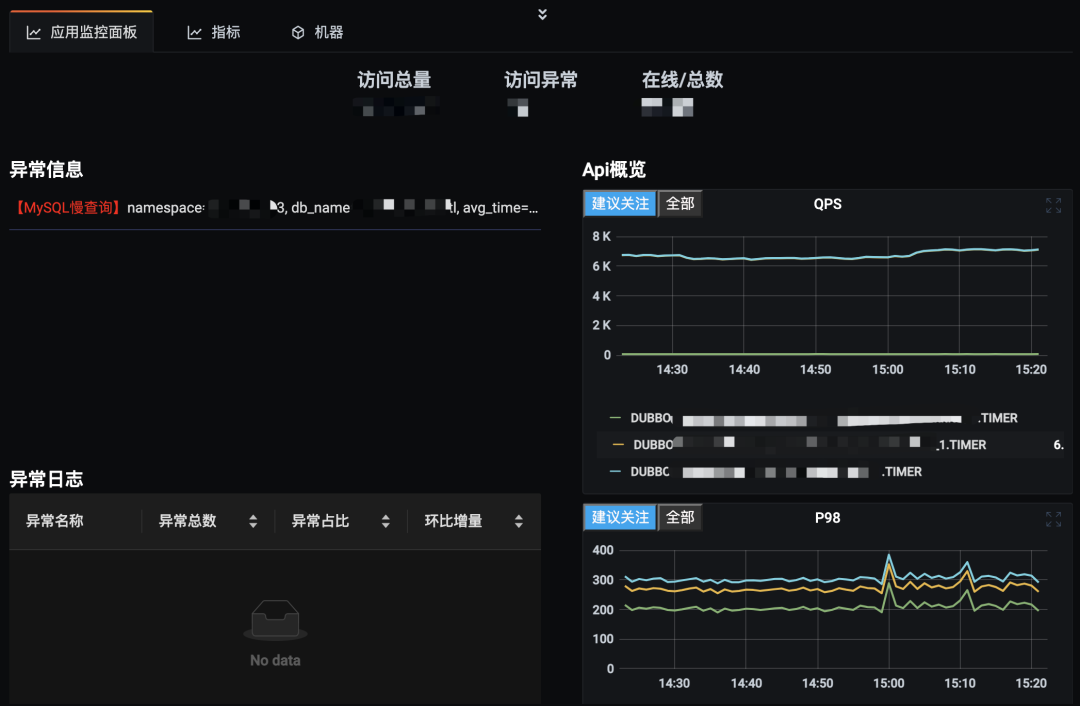1080x706 pixels.
Task: Click the sort arrows beside 环比增量 header
Action: click(518, 520)
